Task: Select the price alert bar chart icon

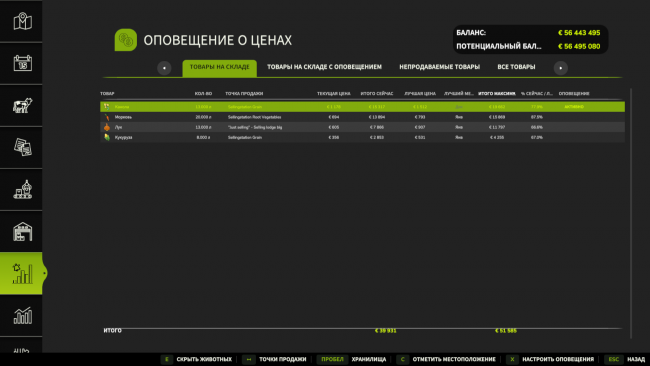Action: click(22, 274)
